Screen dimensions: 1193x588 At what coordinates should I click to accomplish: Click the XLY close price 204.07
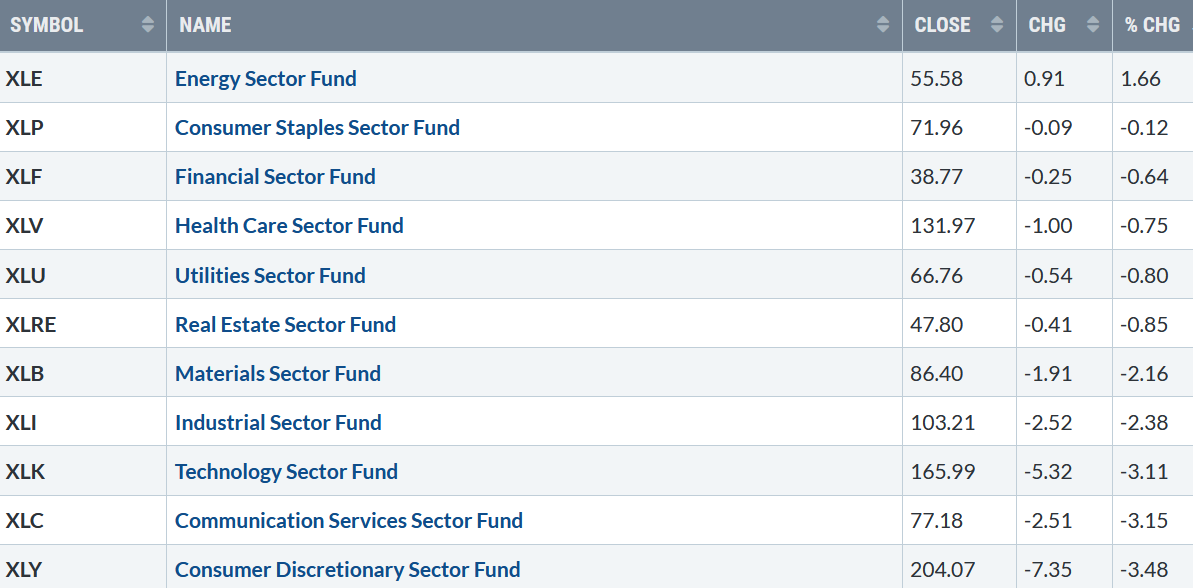point(937,570)
